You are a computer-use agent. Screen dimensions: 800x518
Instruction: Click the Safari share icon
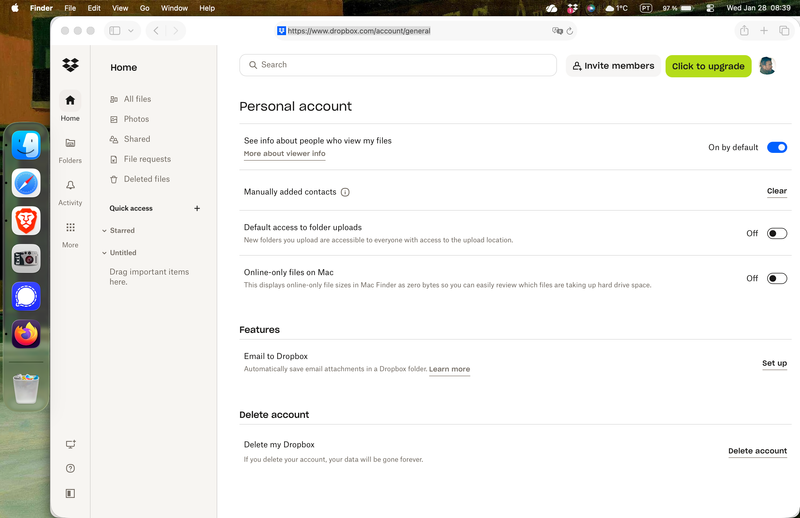pos(744,31)
